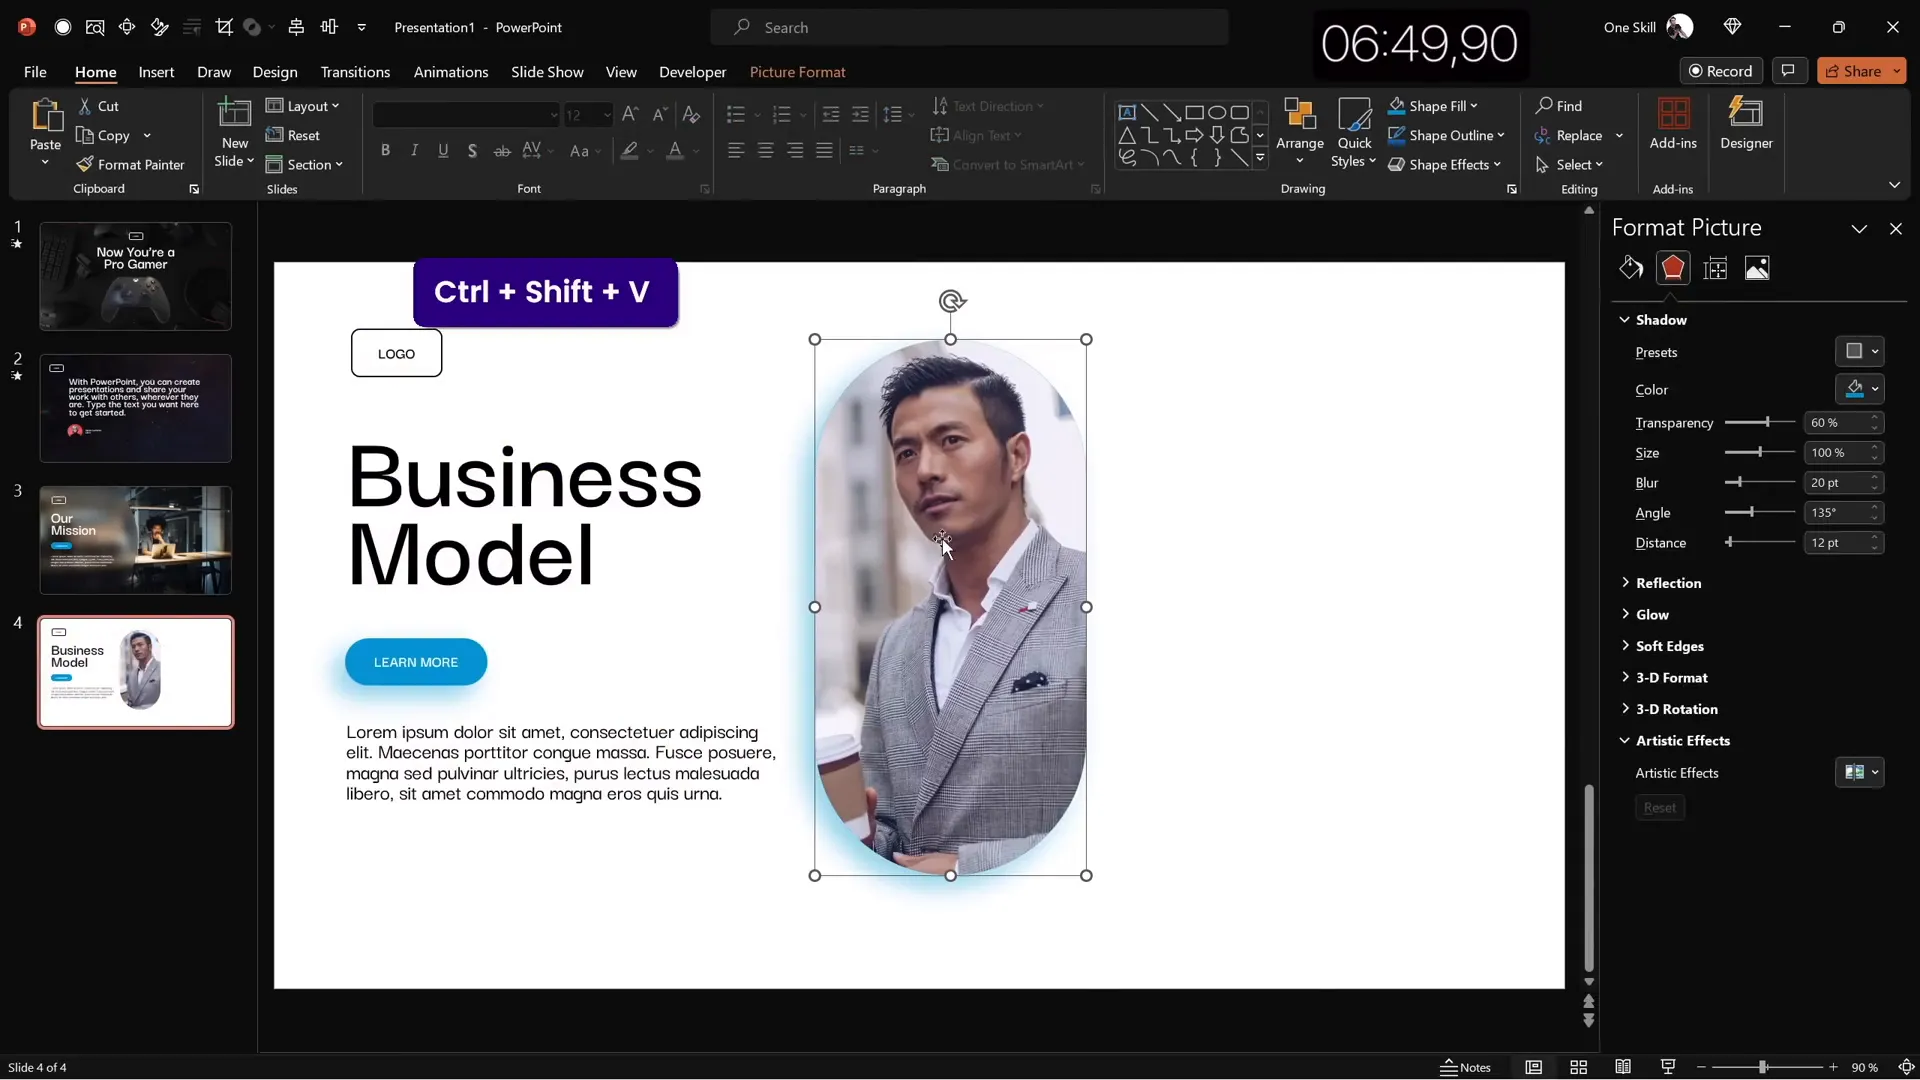Open the Designer pane
The height and width of the screenshot is (1080, 1920).
point(1746,125)
